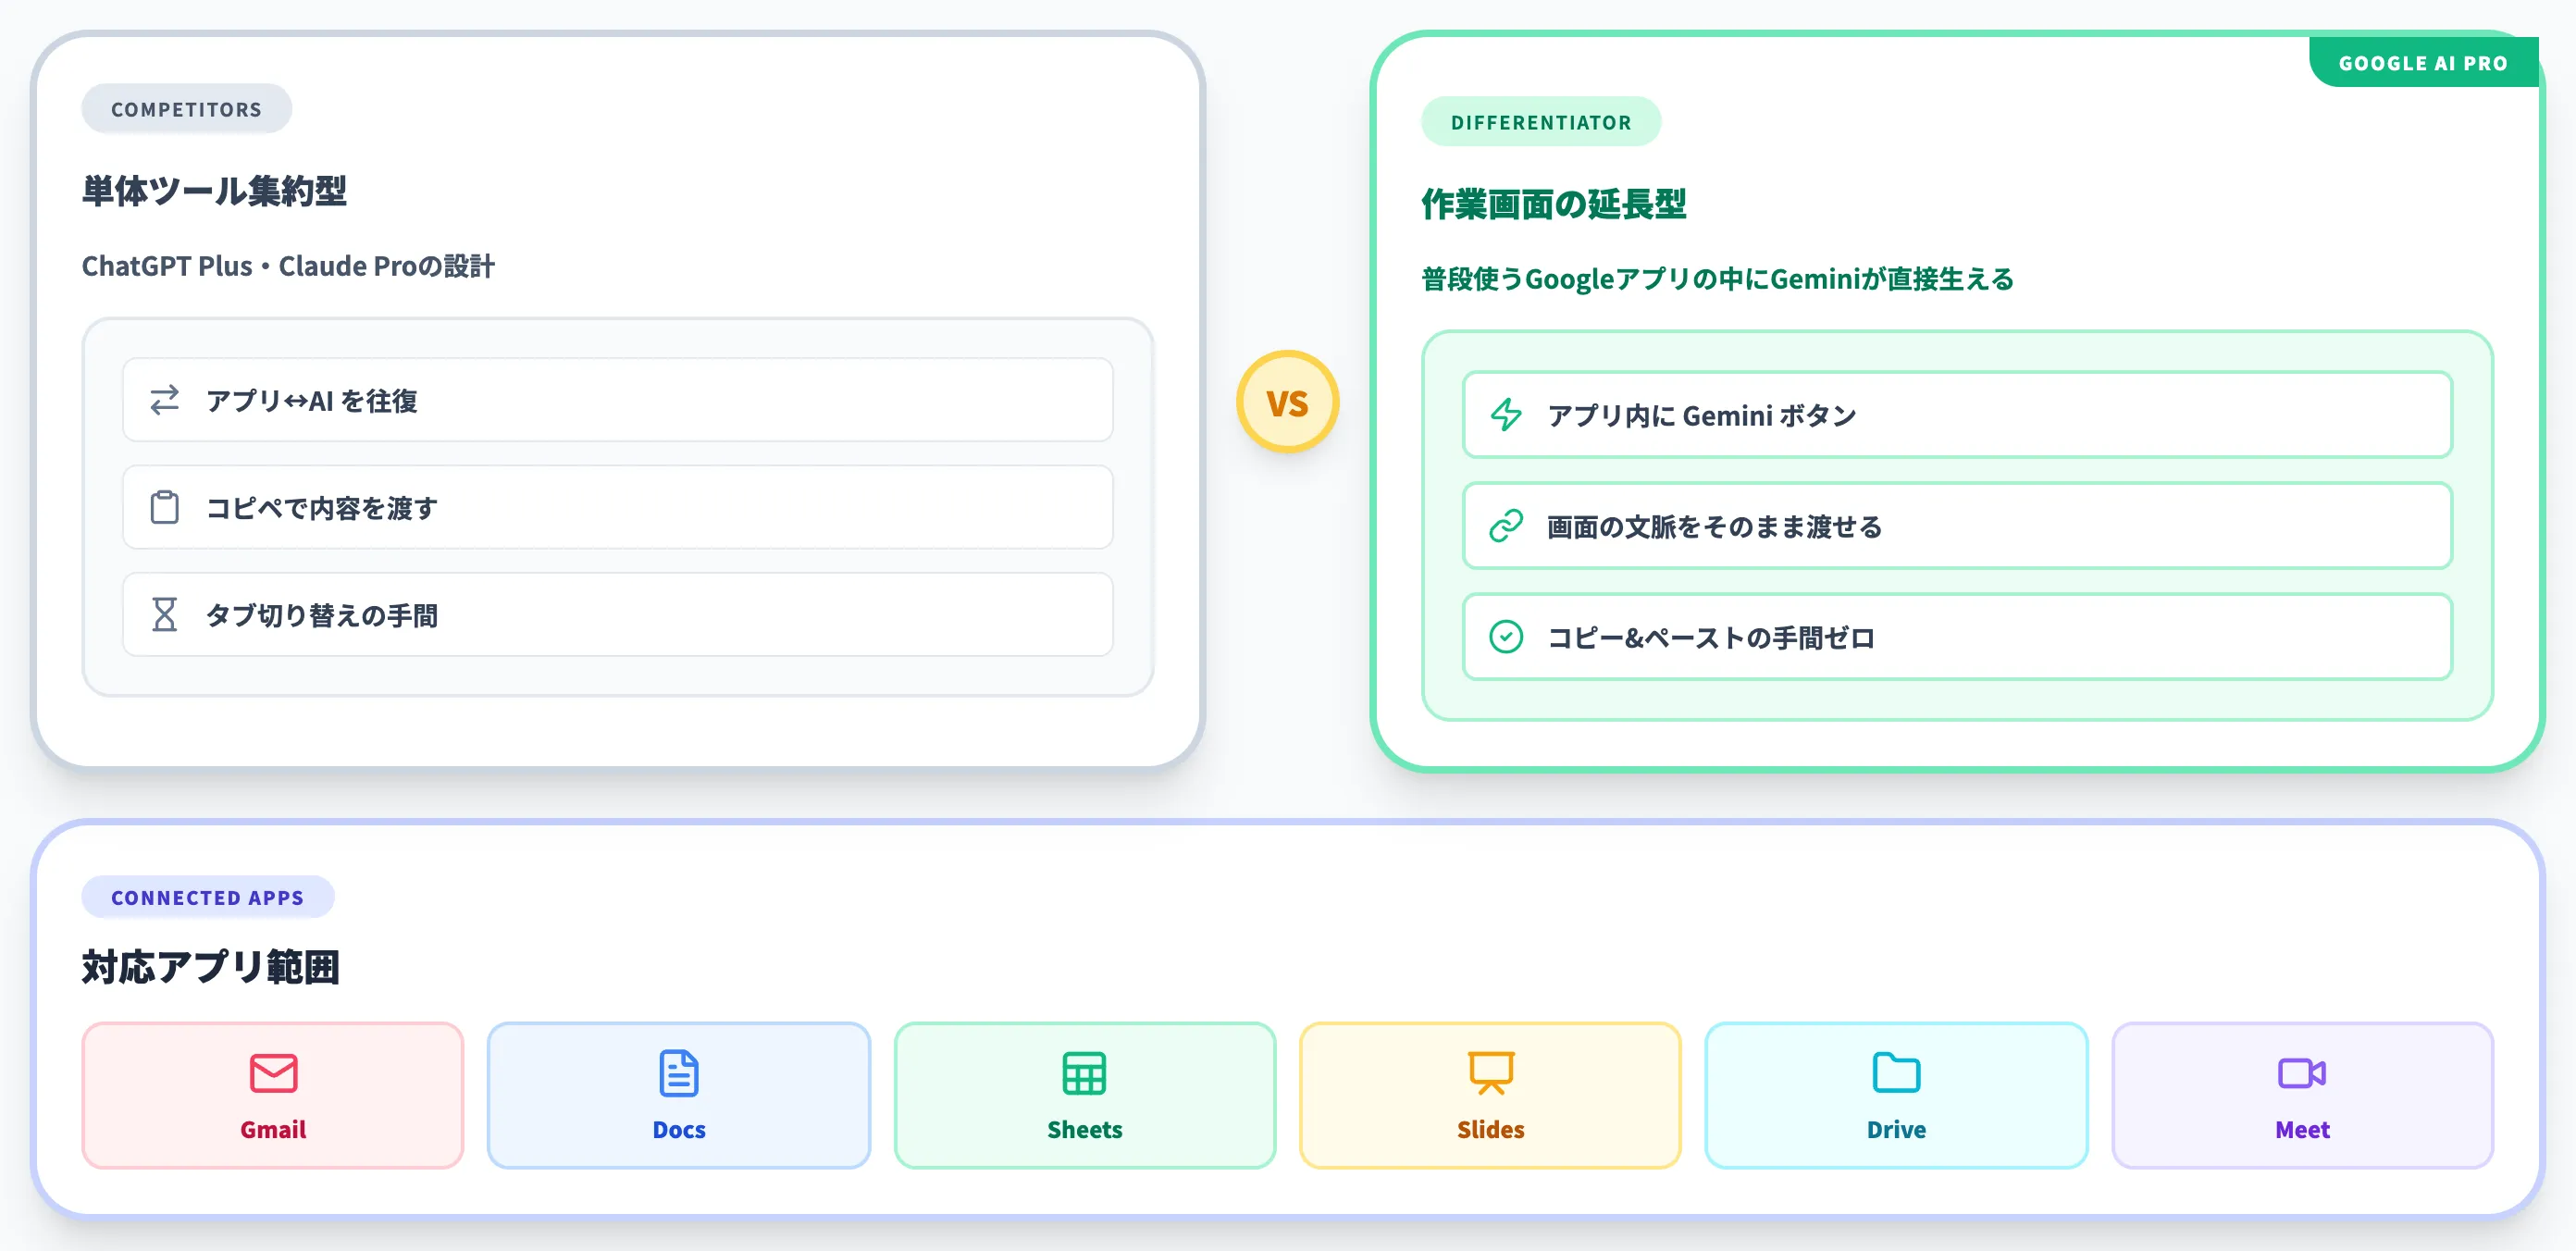Click the text 画面の文脈をそのまま渡せる

pyautogui.click(x=1715, y=527)
